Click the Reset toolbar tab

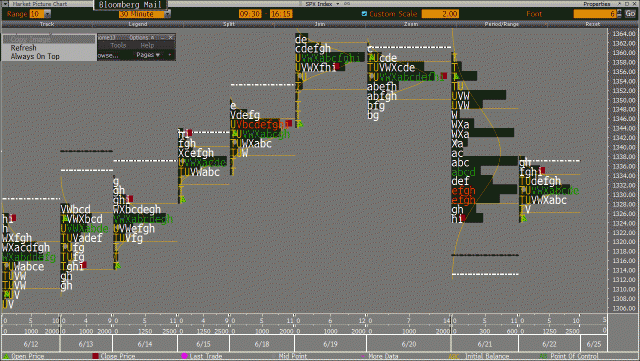(593, 24)
